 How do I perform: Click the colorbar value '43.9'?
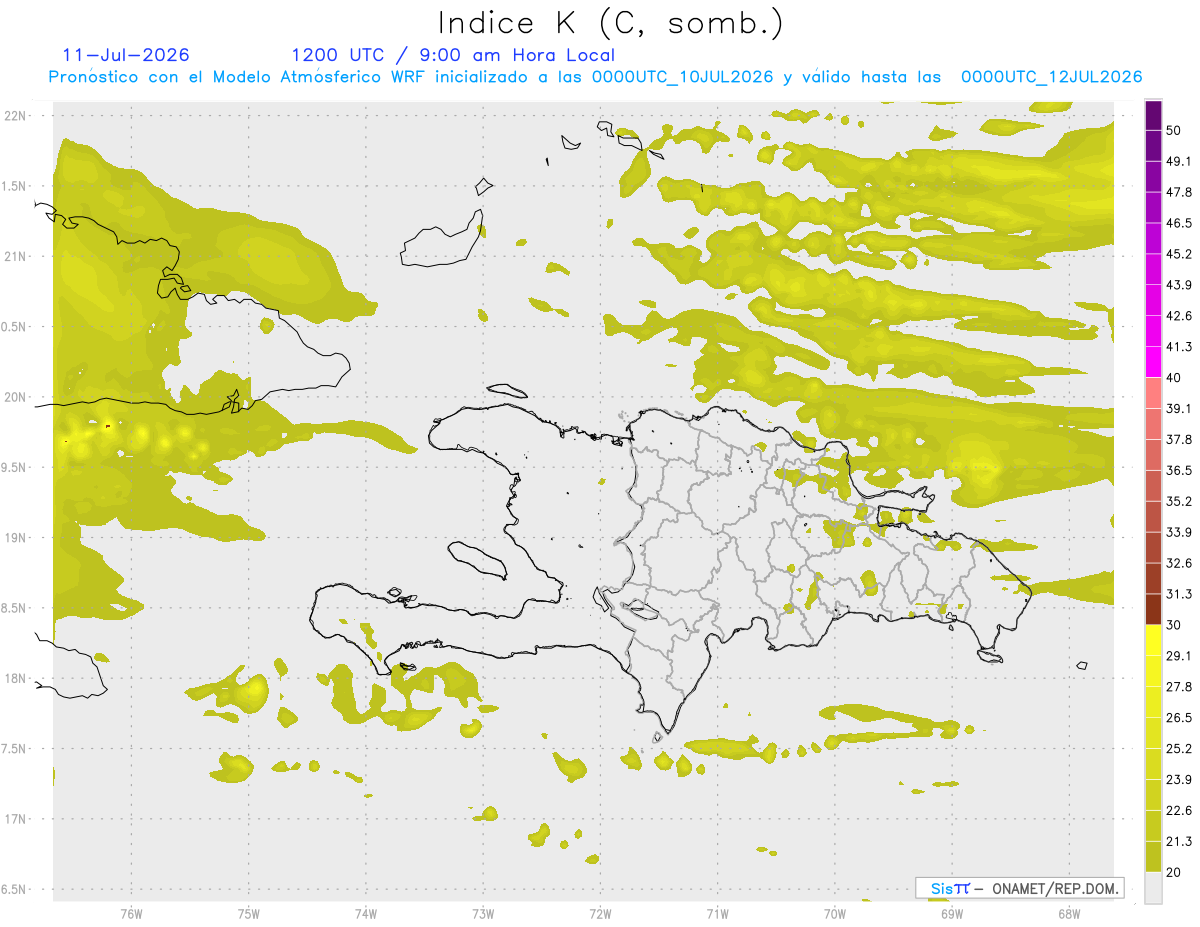1180,285
